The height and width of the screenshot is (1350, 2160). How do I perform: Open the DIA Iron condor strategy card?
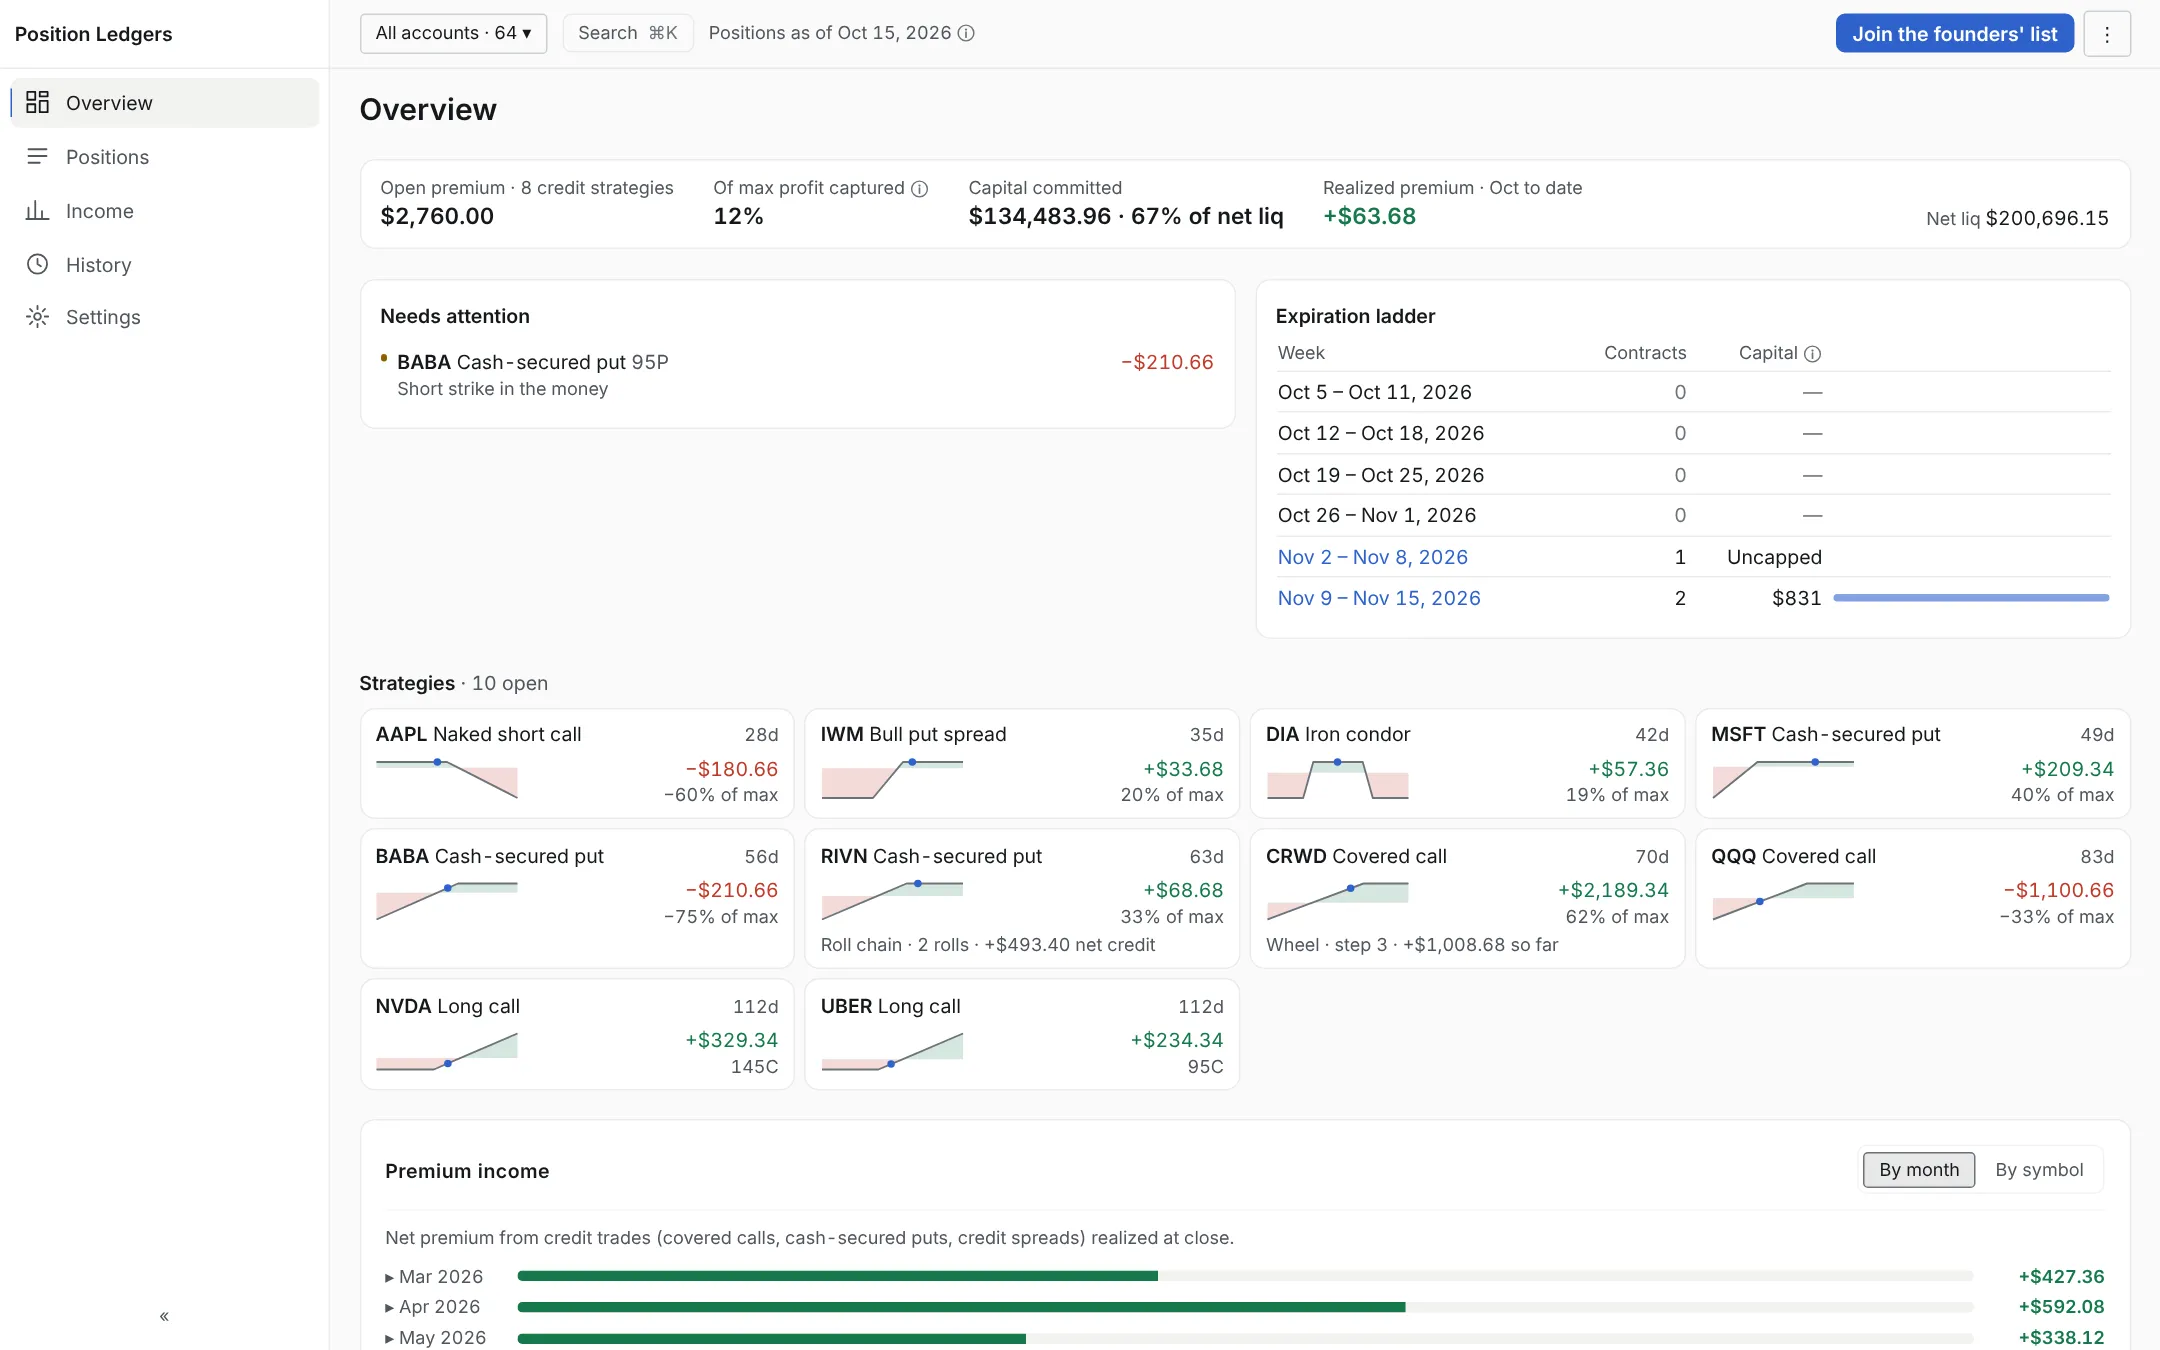click(1467, 763)
